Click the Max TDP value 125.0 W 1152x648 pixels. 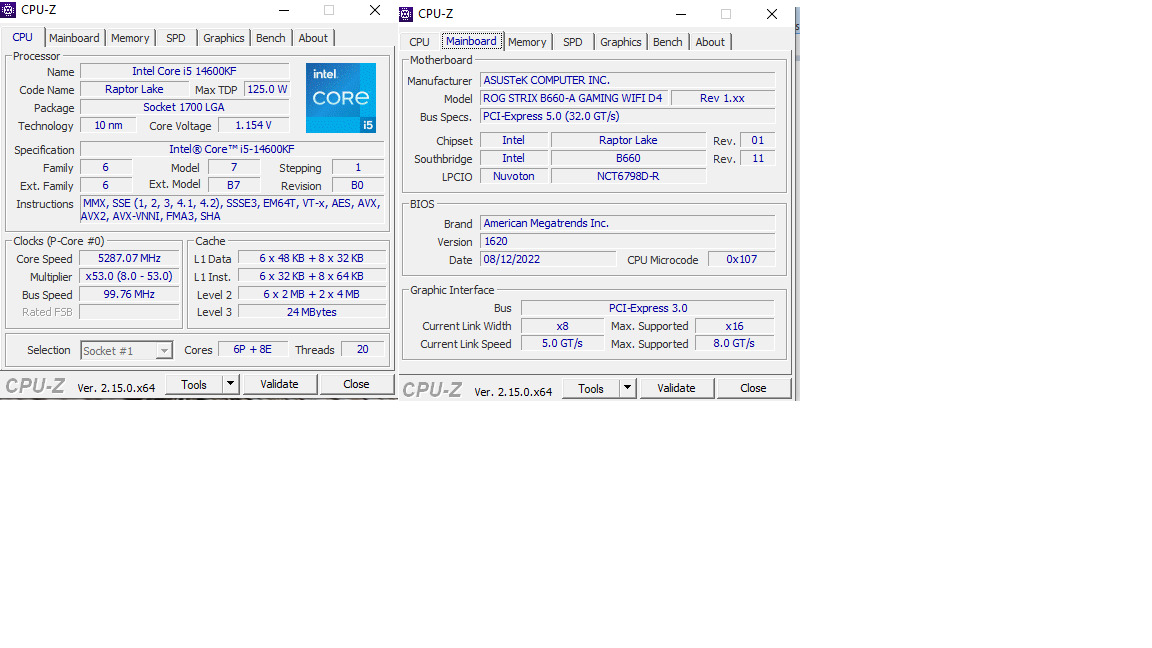coord(267,89)
